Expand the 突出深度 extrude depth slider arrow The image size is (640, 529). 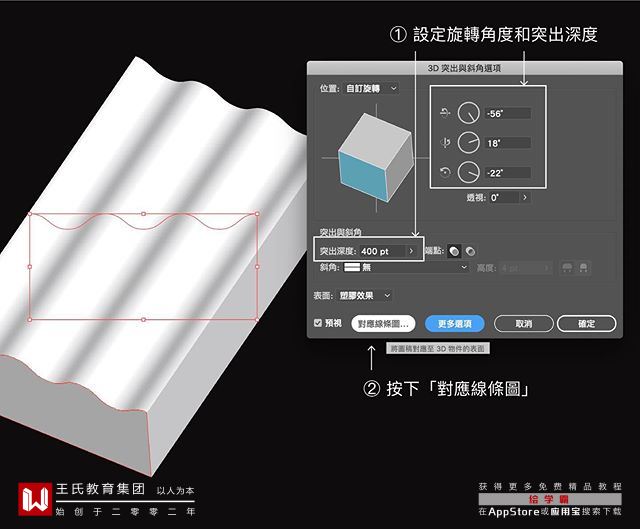tap(411, 251)
